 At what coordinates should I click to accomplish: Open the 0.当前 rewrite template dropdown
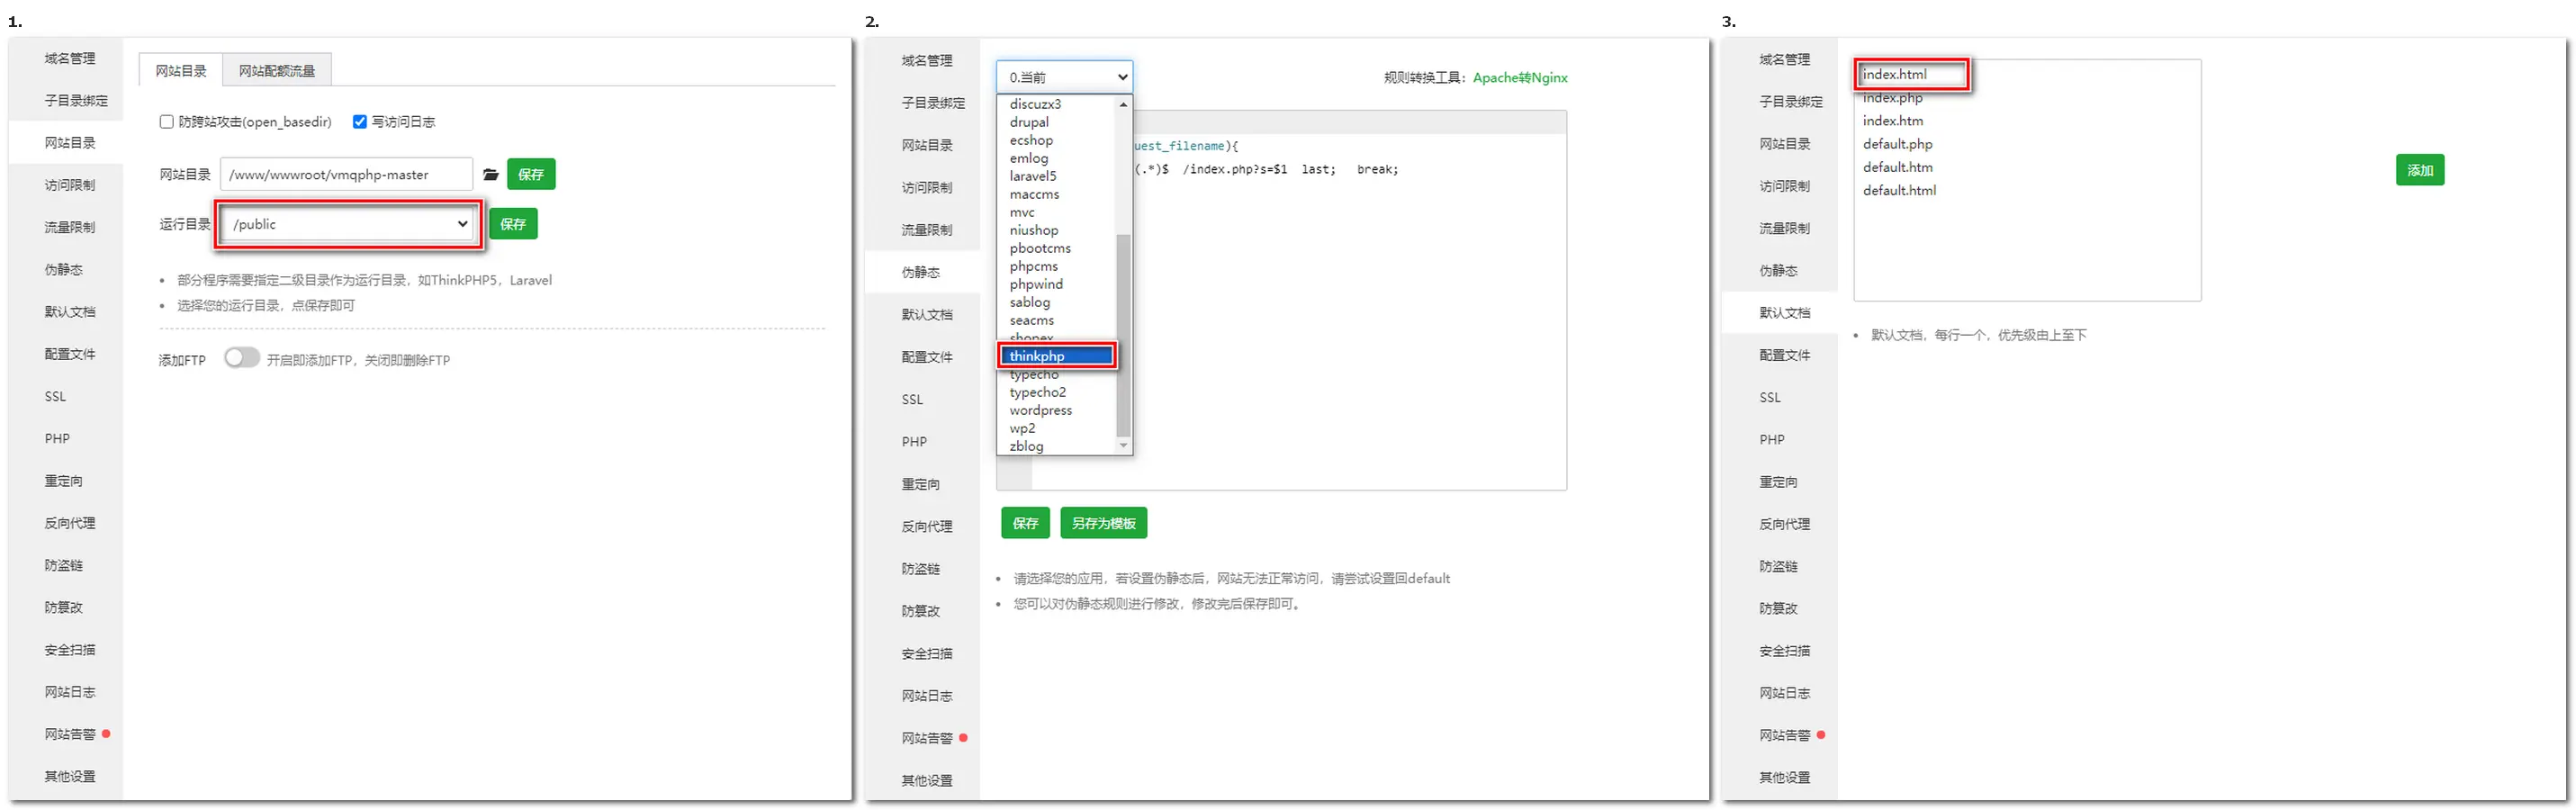pos(1064,77)
